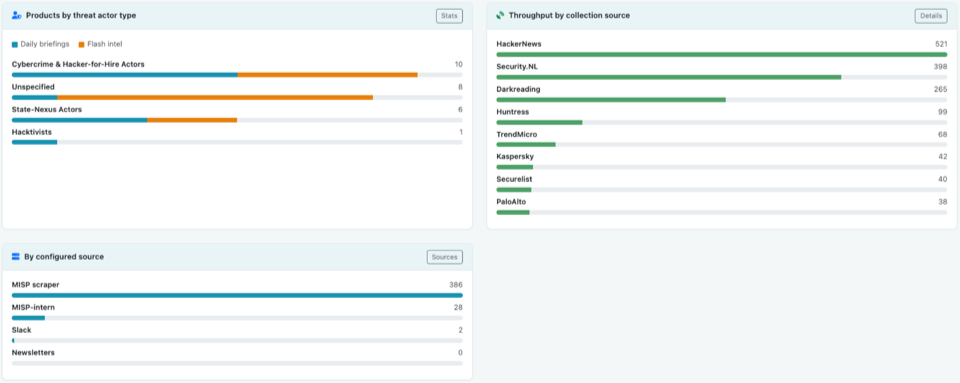Screen dimensions: 960x383
Task: Click the MISP scraper count 386
Action: coord(456,285)
